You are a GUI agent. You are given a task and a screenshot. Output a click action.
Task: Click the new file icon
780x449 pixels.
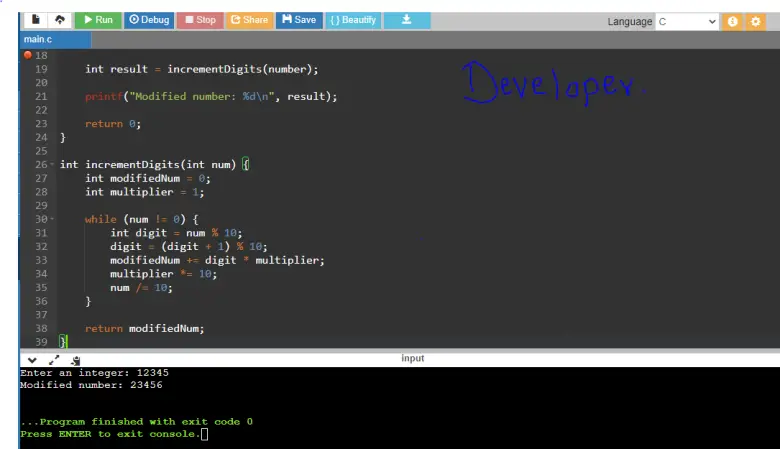click(x=36, y=20)
